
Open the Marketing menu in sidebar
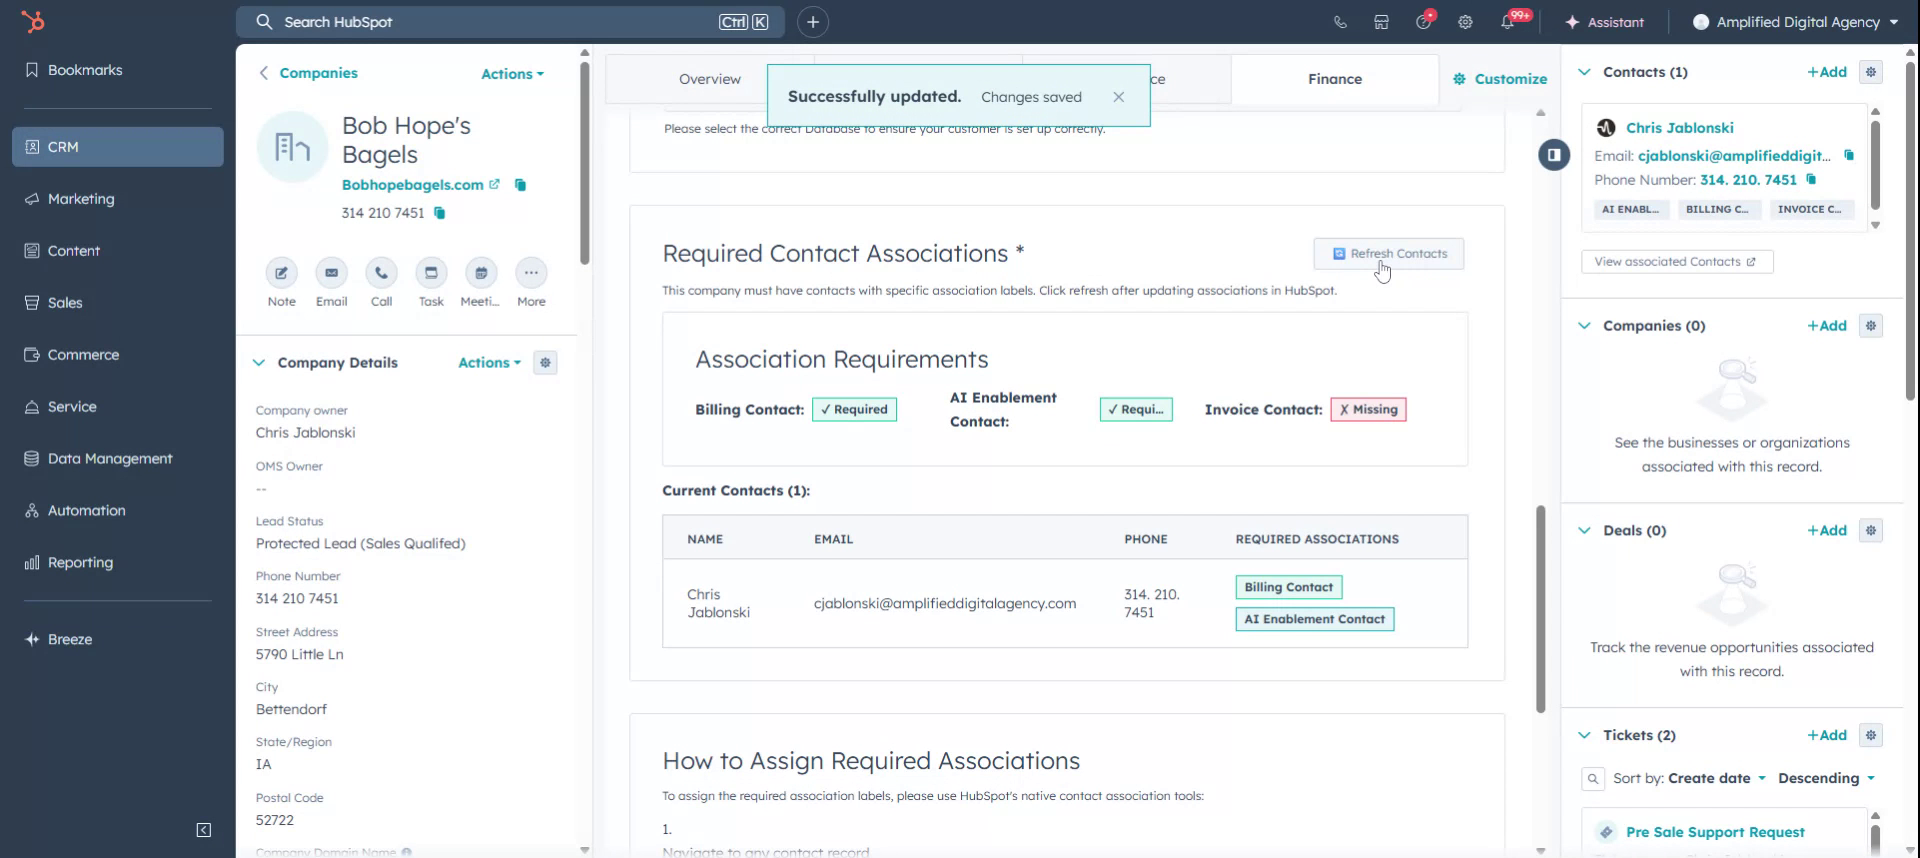pos(81,199)
